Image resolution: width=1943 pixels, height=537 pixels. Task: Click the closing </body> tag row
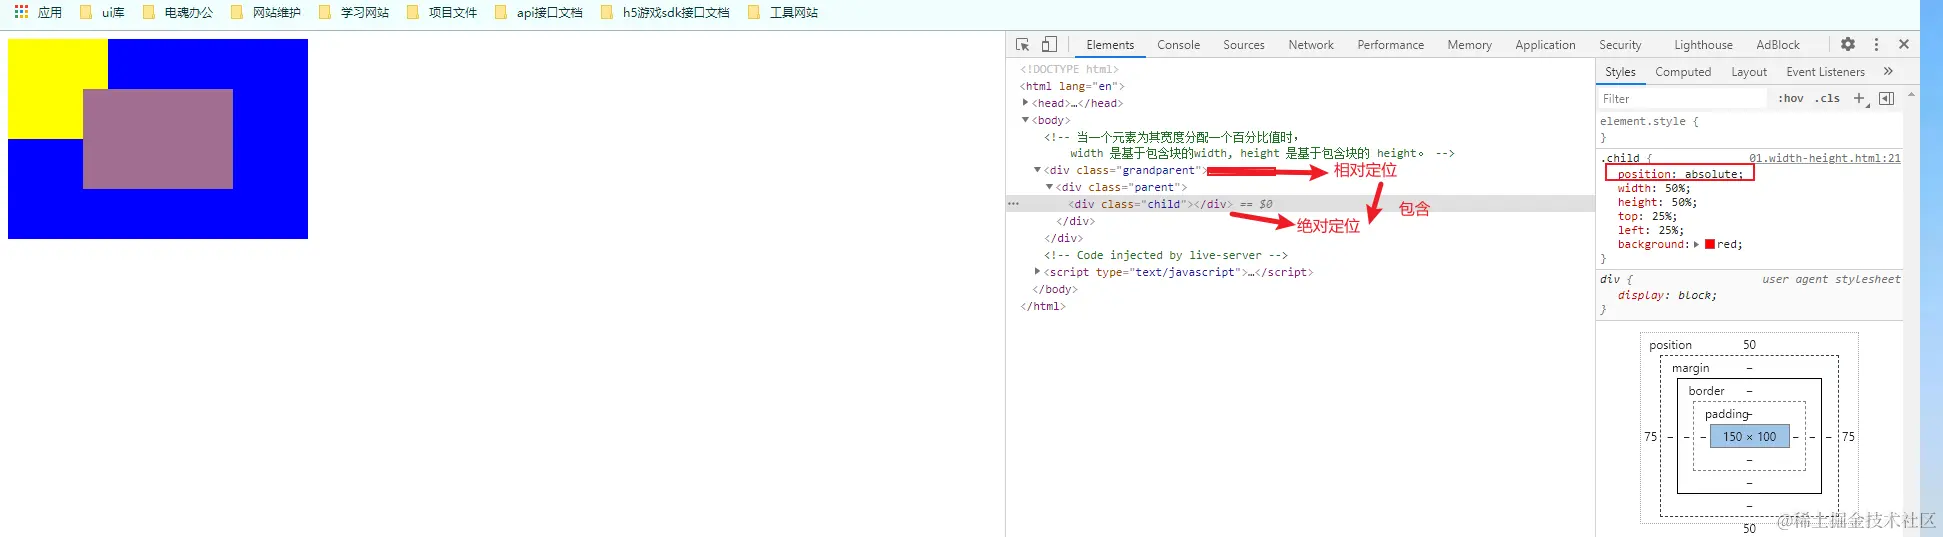click(x=1055, y=289)
